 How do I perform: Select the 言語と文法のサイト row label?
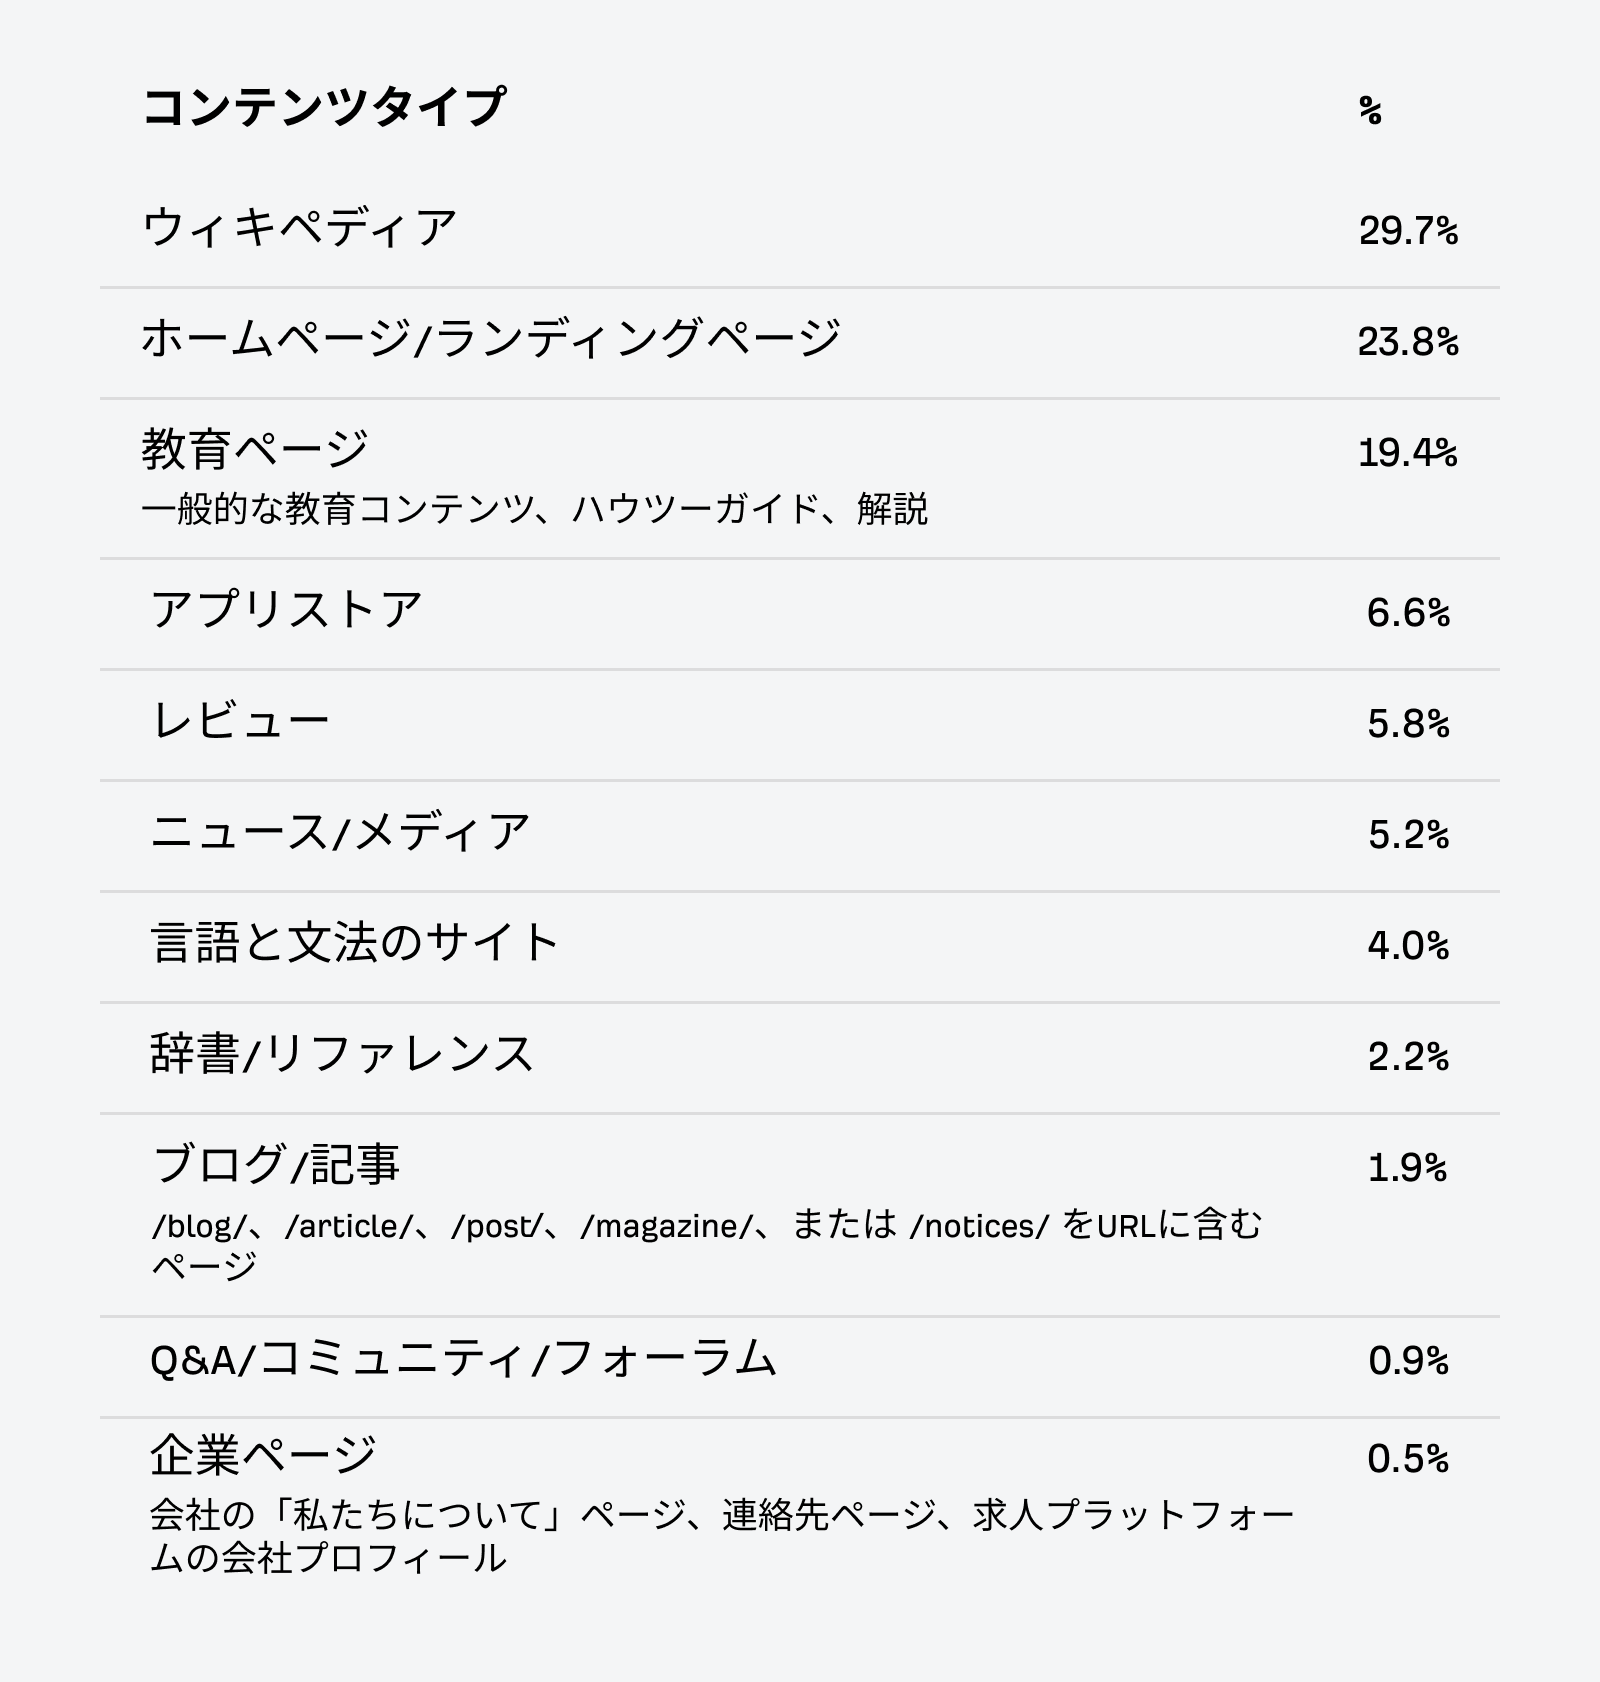click(355, 943)
